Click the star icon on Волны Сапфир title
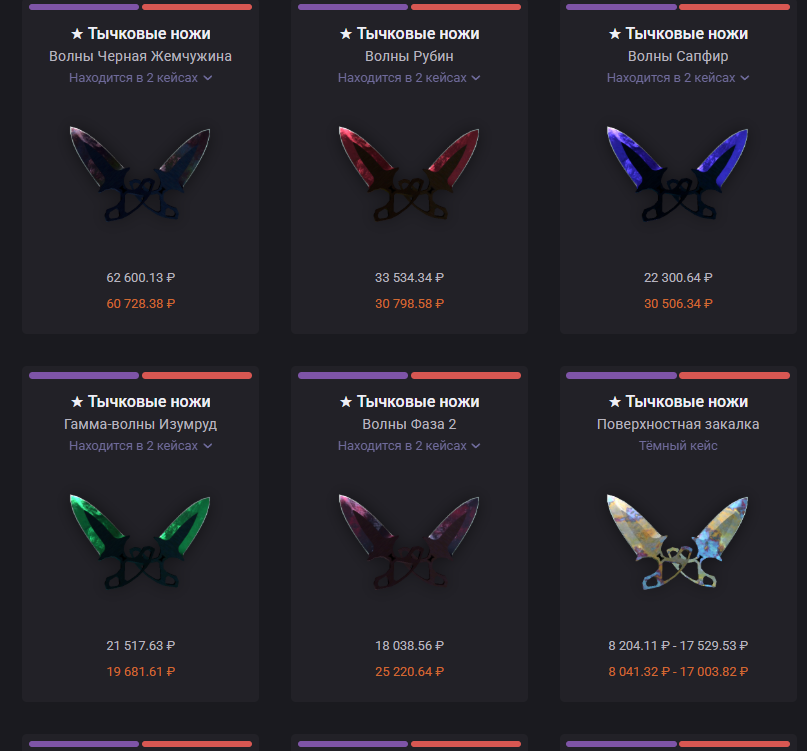The image size is (807, 751). pos(615,34)
